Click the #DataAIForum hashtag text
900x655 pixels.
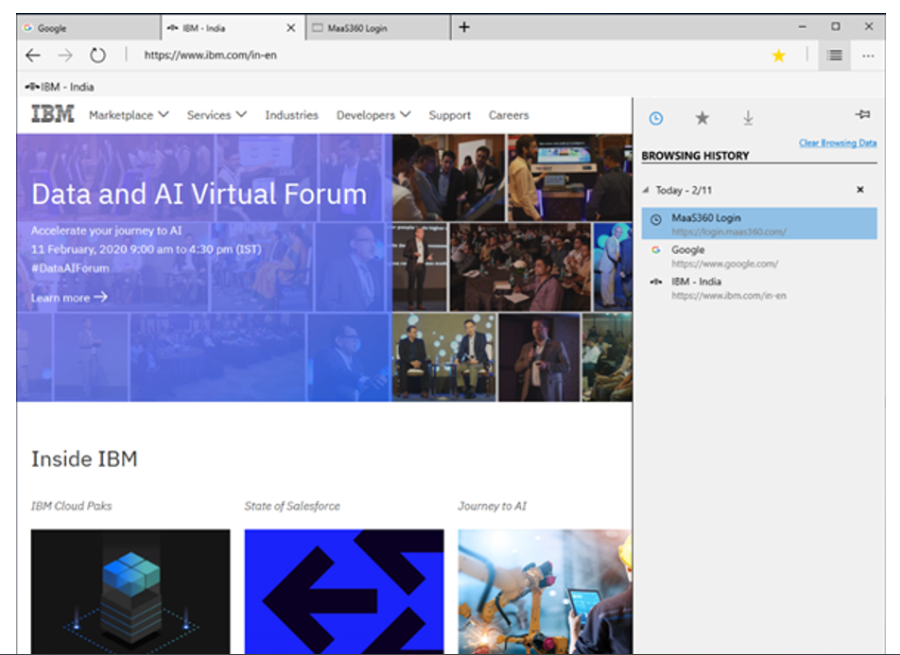[70, 268]
